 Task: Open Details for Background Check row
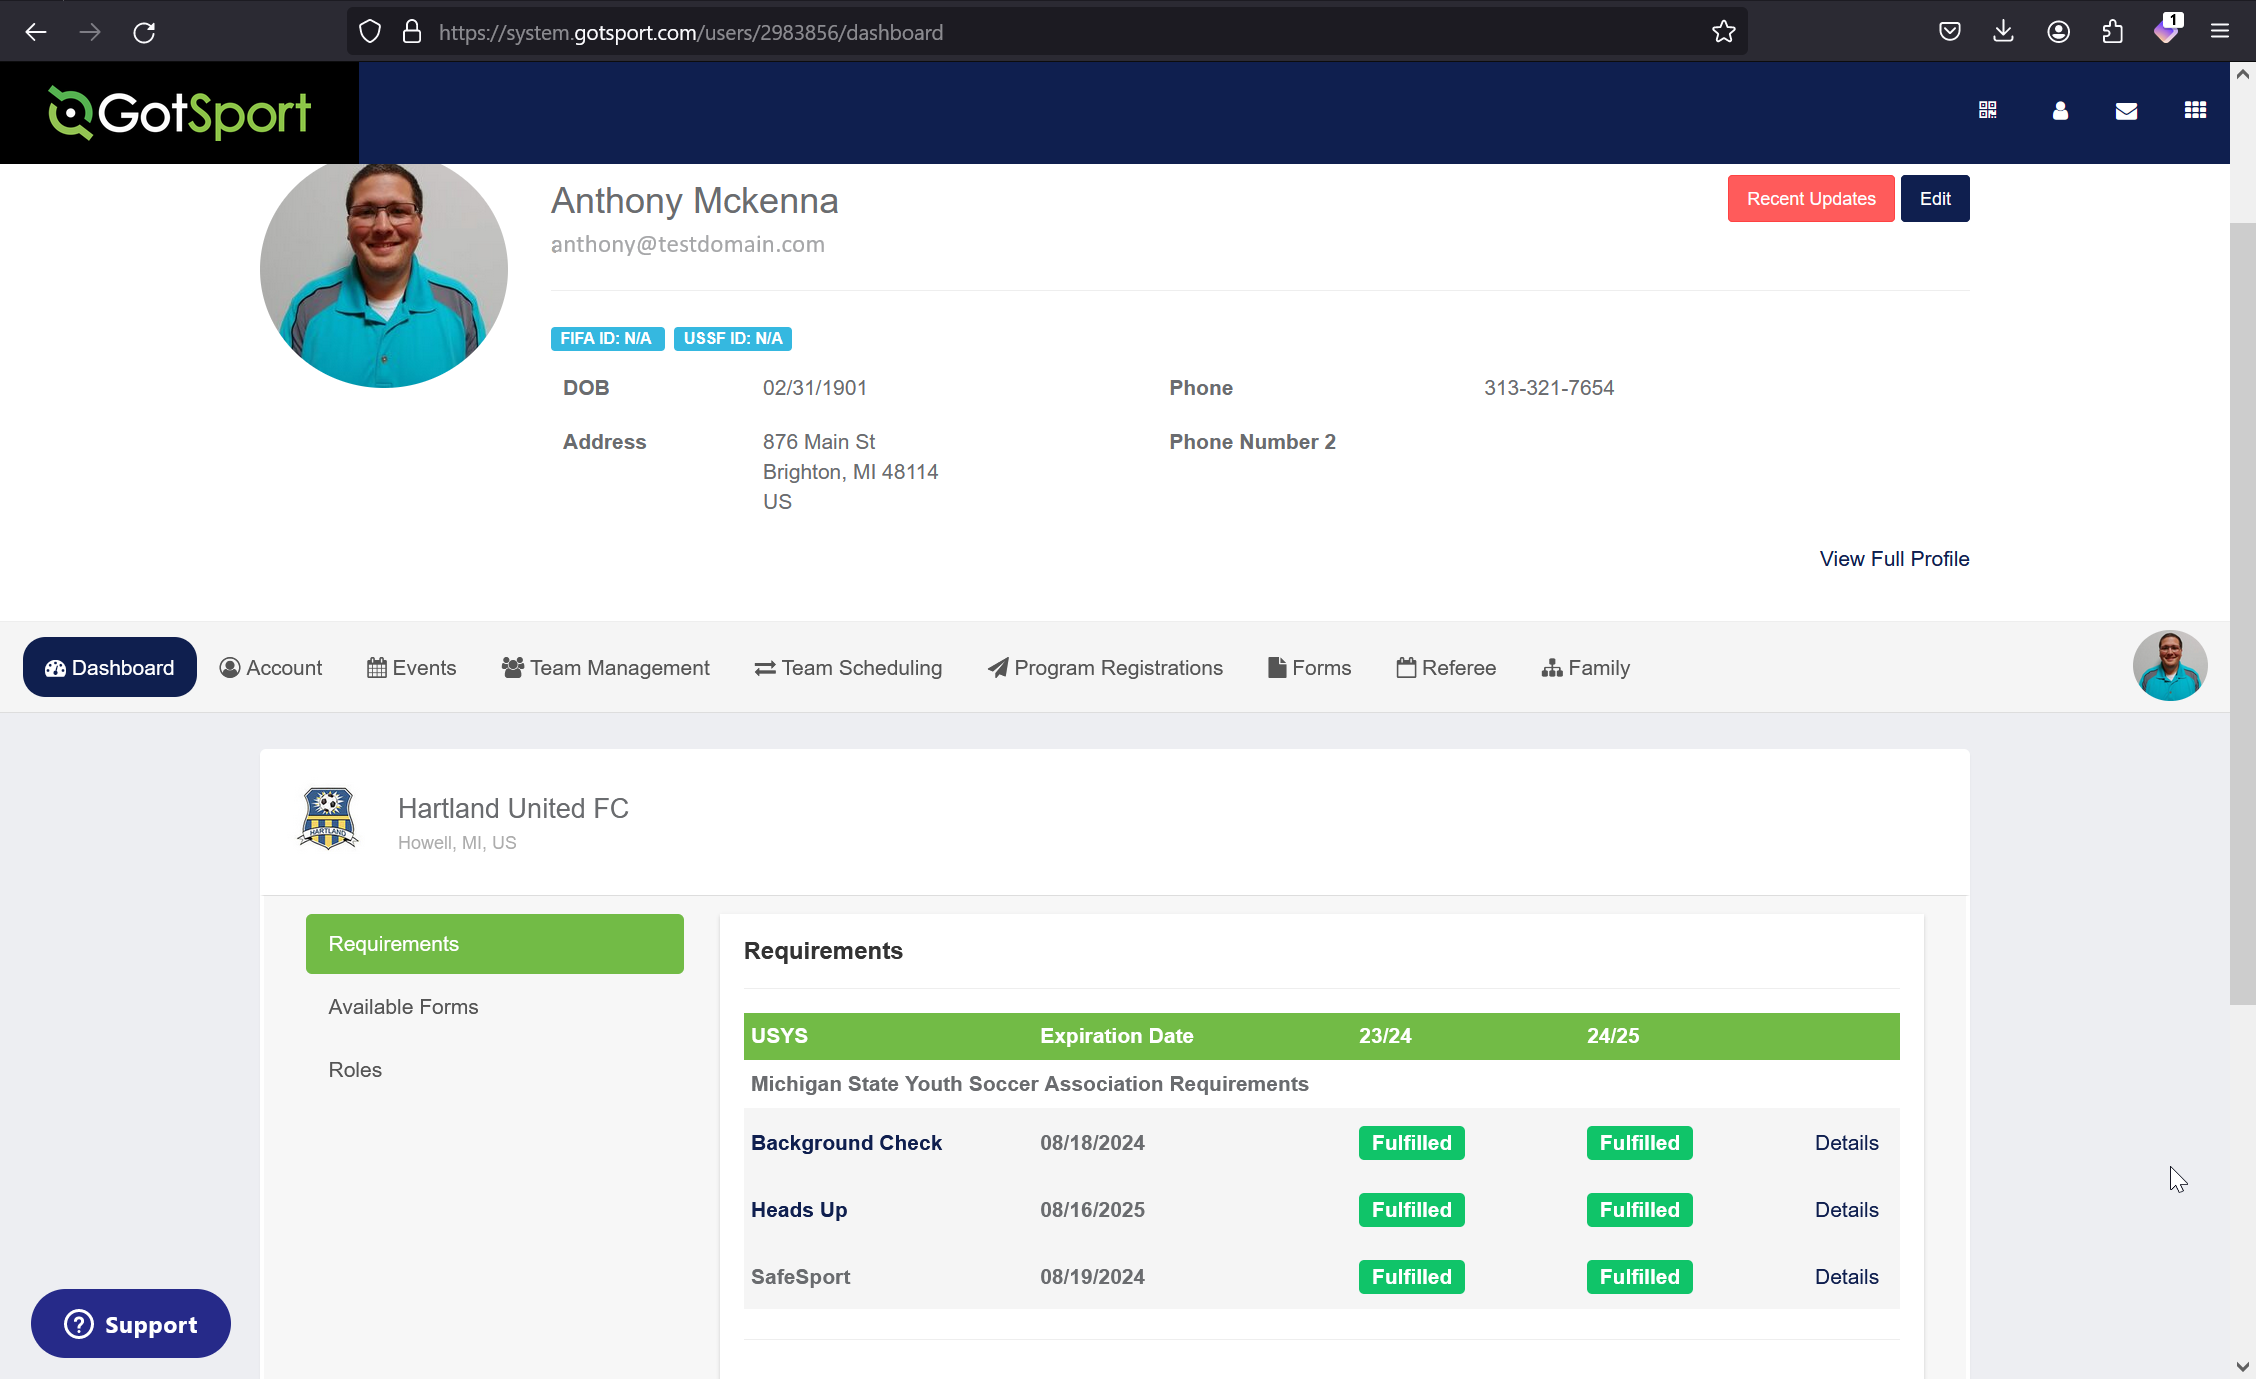point(1846,1143)
